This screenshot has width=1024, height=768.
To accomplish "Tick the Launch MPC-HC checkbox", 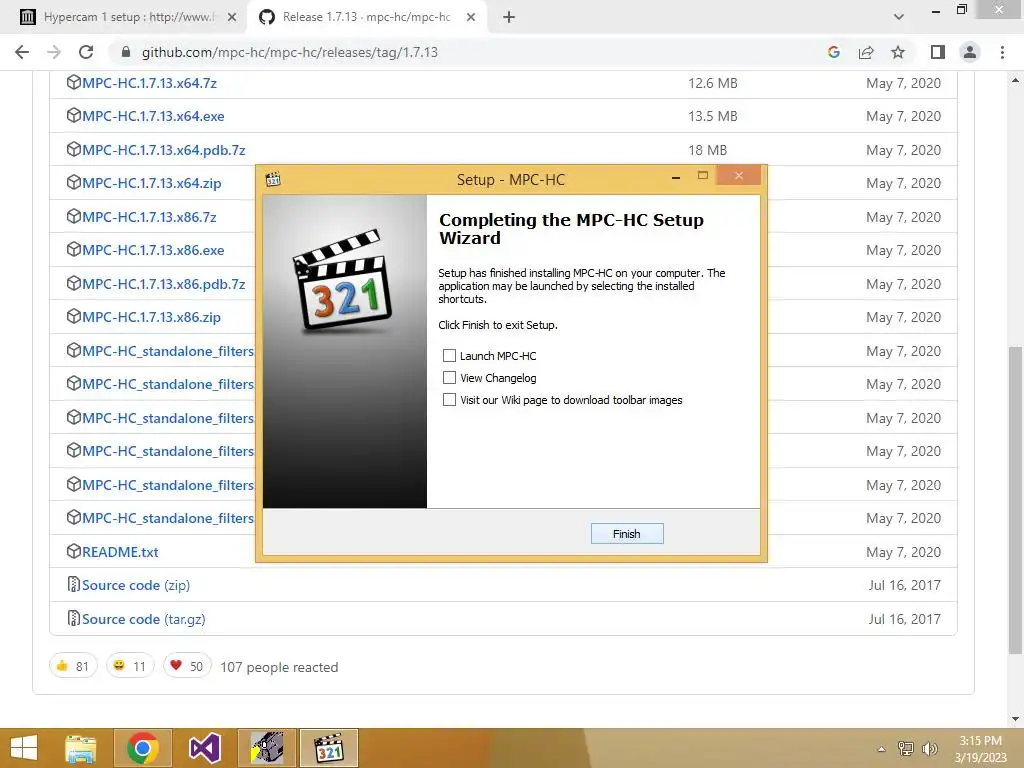I will [x=449, y=355].
